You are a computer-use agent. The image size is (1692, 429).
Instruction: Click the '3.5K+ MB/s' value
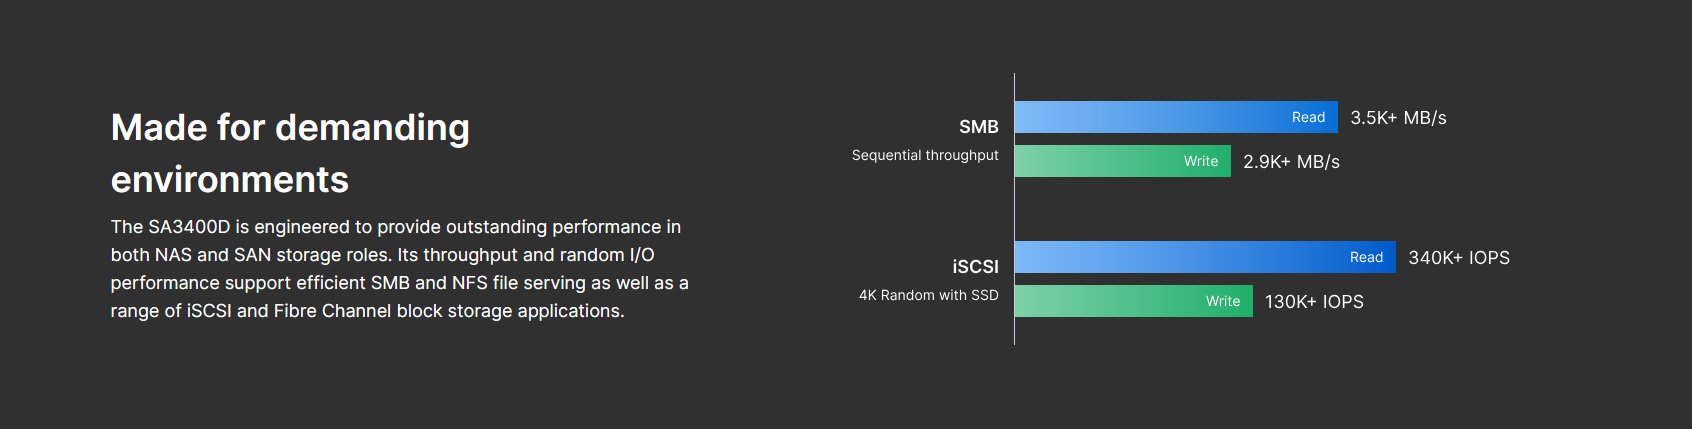click(1398, 118)
